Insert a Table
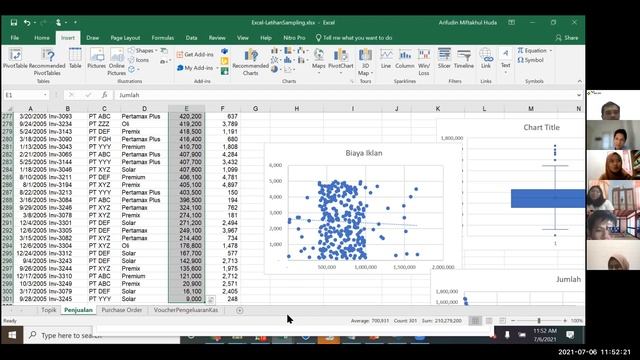Image resolution: width=640 pixels, height=360 pixels. [x=75, y=58]
